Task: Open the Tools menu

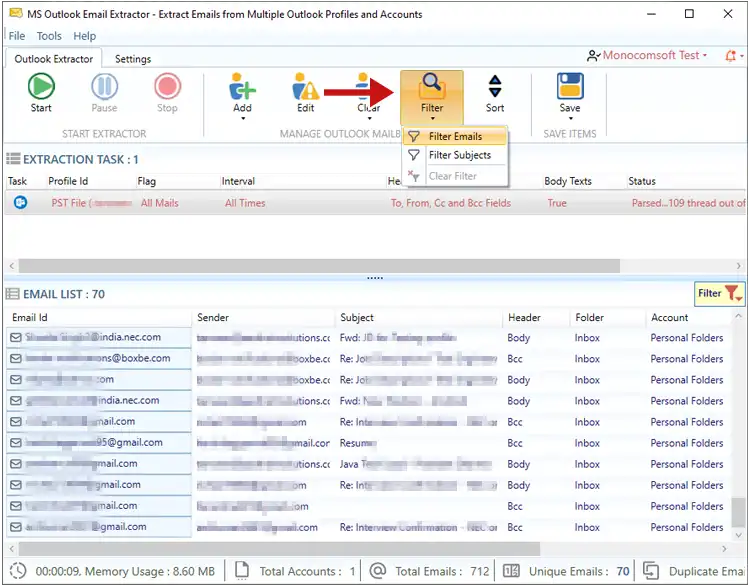Action: [x=49, y=36]
